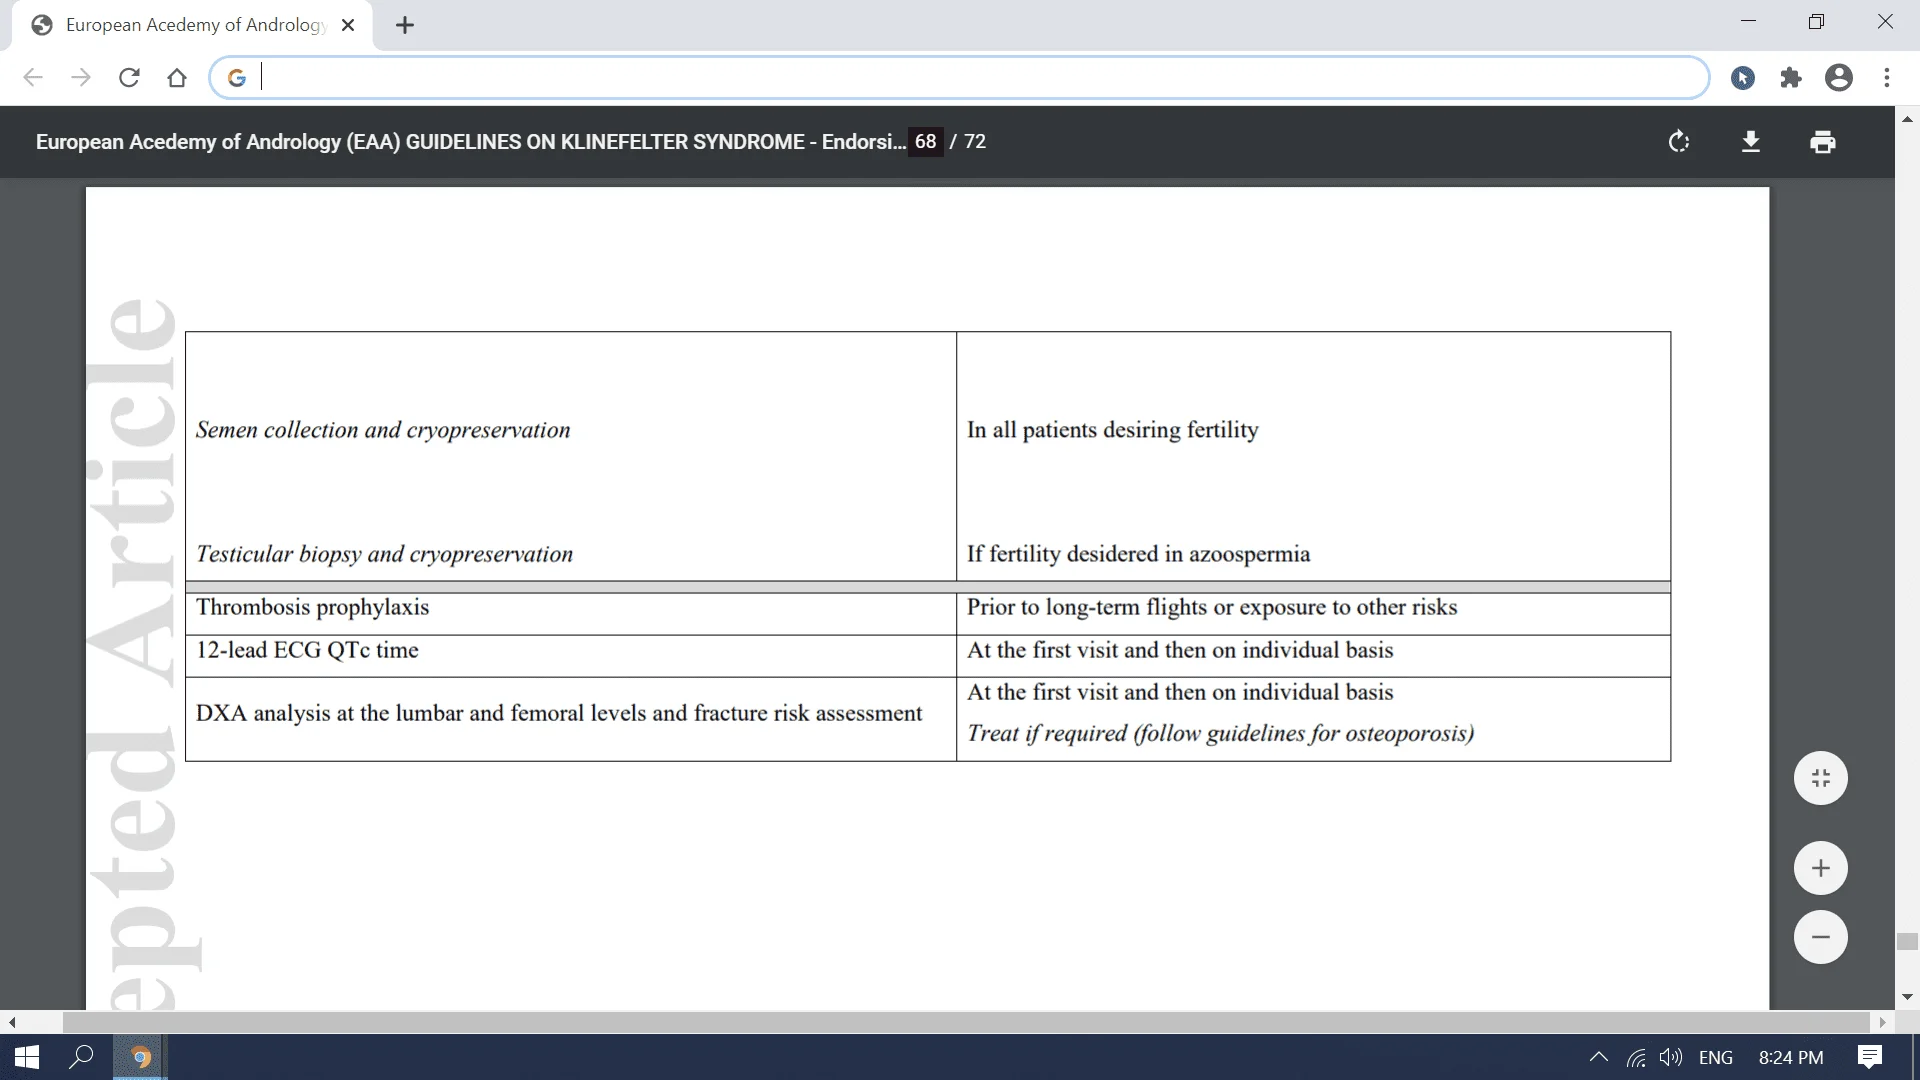Zoom out of the PDF

(x=1821, y=937)
